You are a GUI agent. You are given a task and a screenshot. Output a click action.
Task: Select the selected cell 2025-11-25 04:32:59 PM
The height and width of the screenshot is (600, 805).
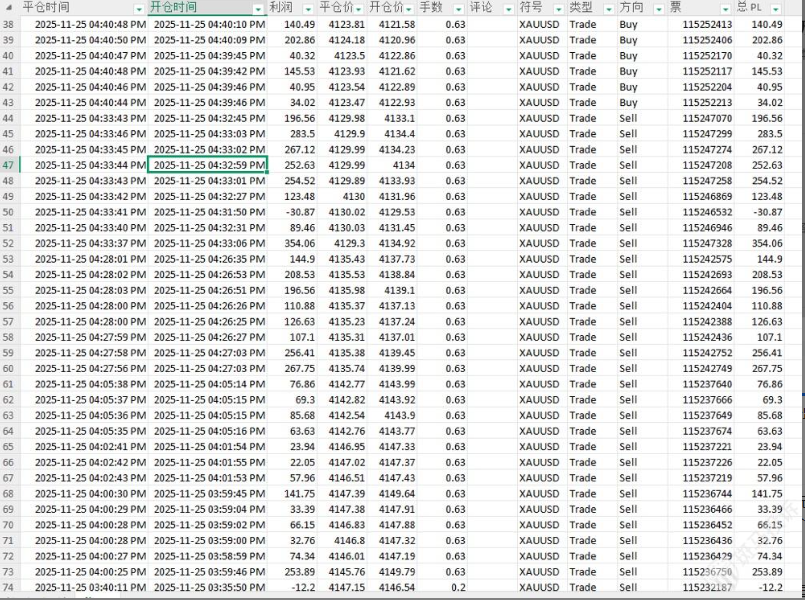(208, 165)
